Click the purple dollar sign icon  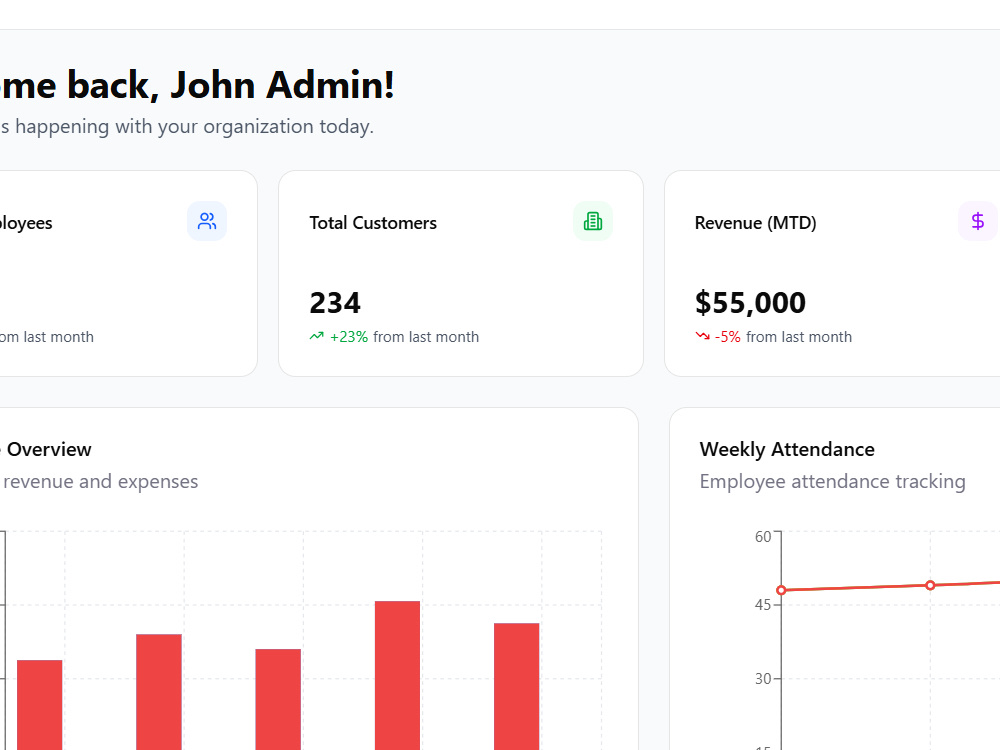point(978,221)
